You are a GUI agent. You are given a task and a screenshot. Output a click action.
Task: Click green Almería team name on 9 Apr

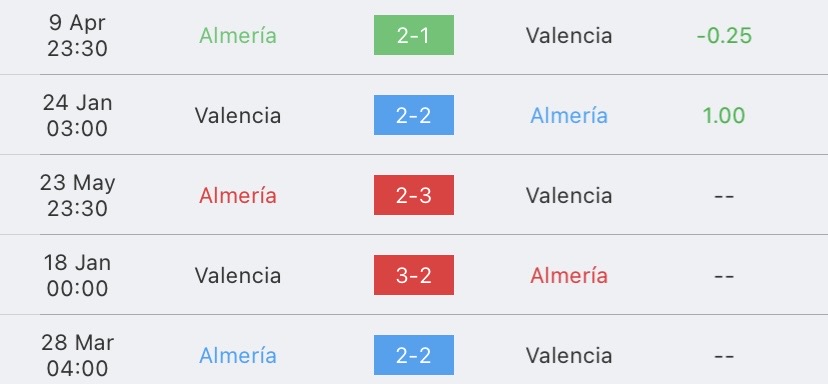point(238,35)
